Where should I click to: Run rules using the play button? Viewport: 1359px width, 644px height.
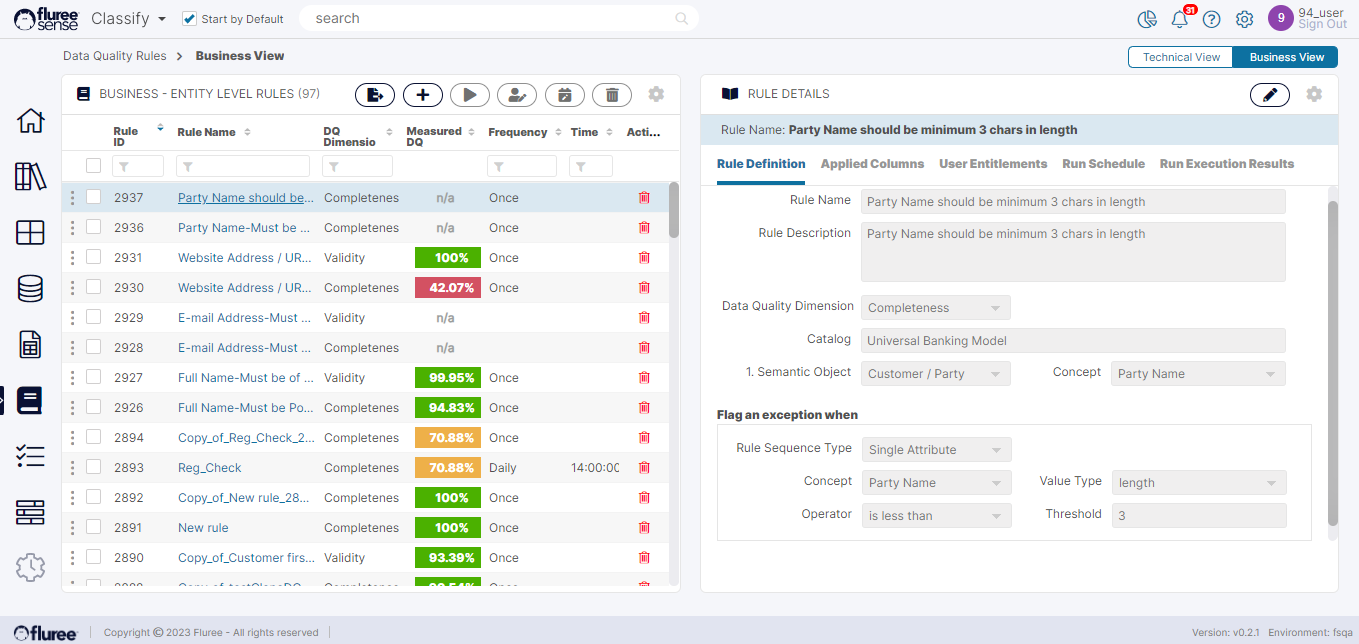point(470,95)
